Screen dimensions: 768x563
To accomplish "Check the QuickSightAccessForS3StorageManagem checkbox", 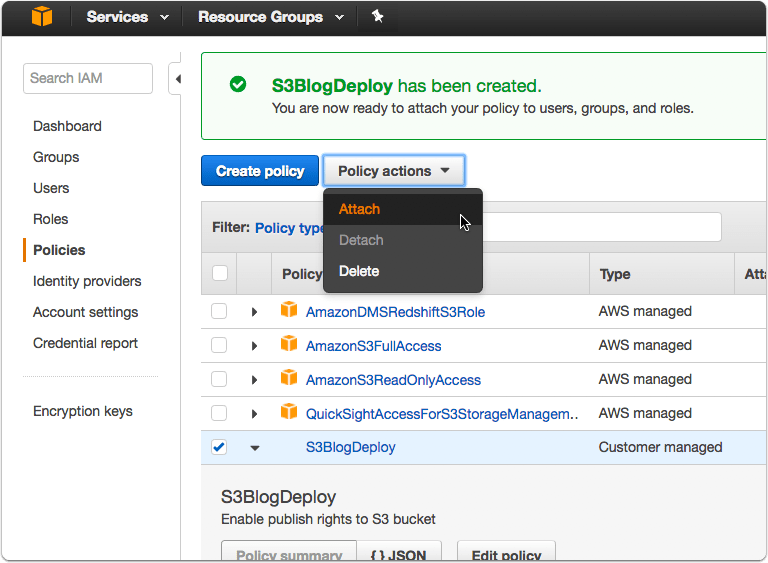I will pyautogui.click(x=219, y=413).
